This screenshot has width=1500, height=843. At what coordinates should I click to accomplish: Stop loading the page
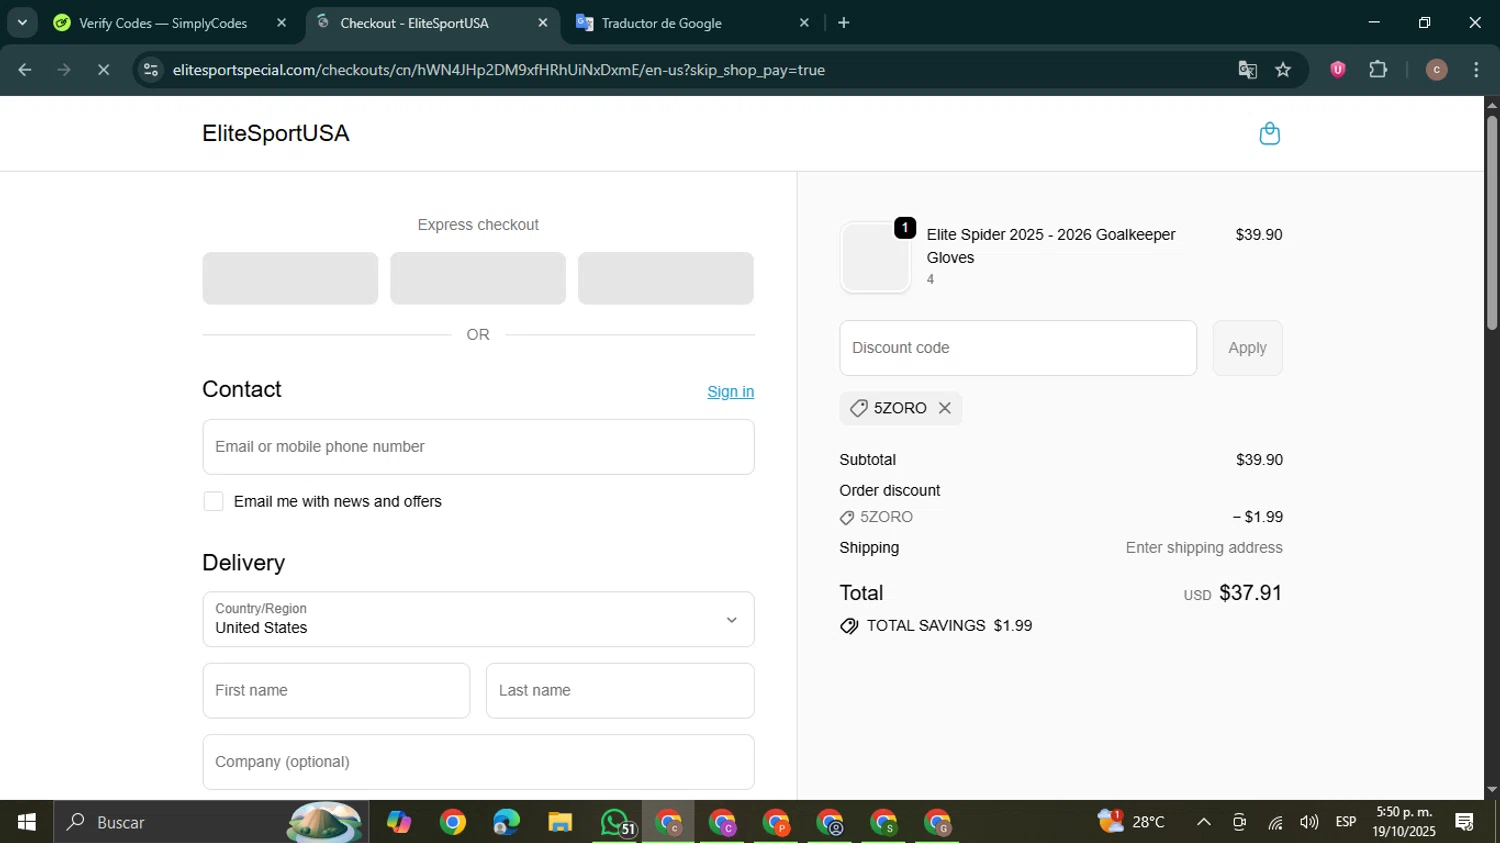click(x=103, y=70)
